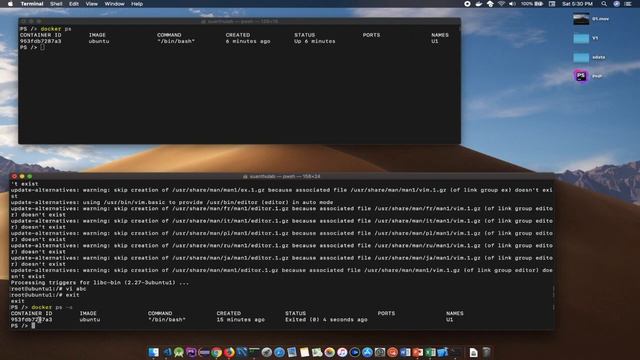Click '6 minutes ago' in upper terminal

point(248,41)
